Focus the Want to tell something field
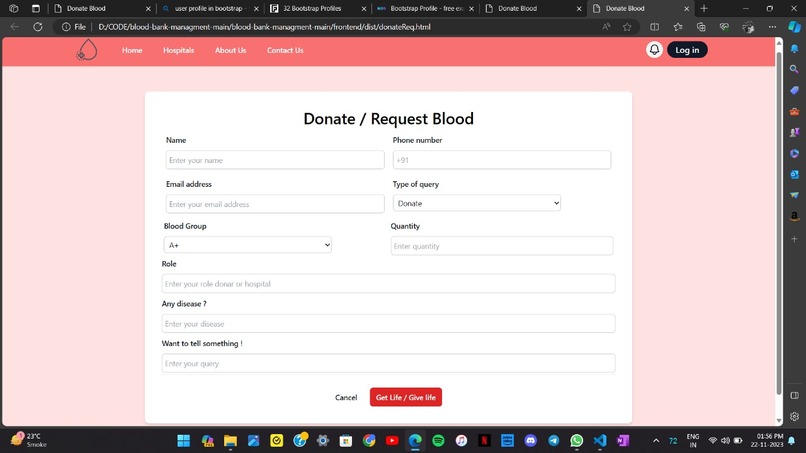The height and width of the screenshot is (453, 806). (x=388, y=363)
